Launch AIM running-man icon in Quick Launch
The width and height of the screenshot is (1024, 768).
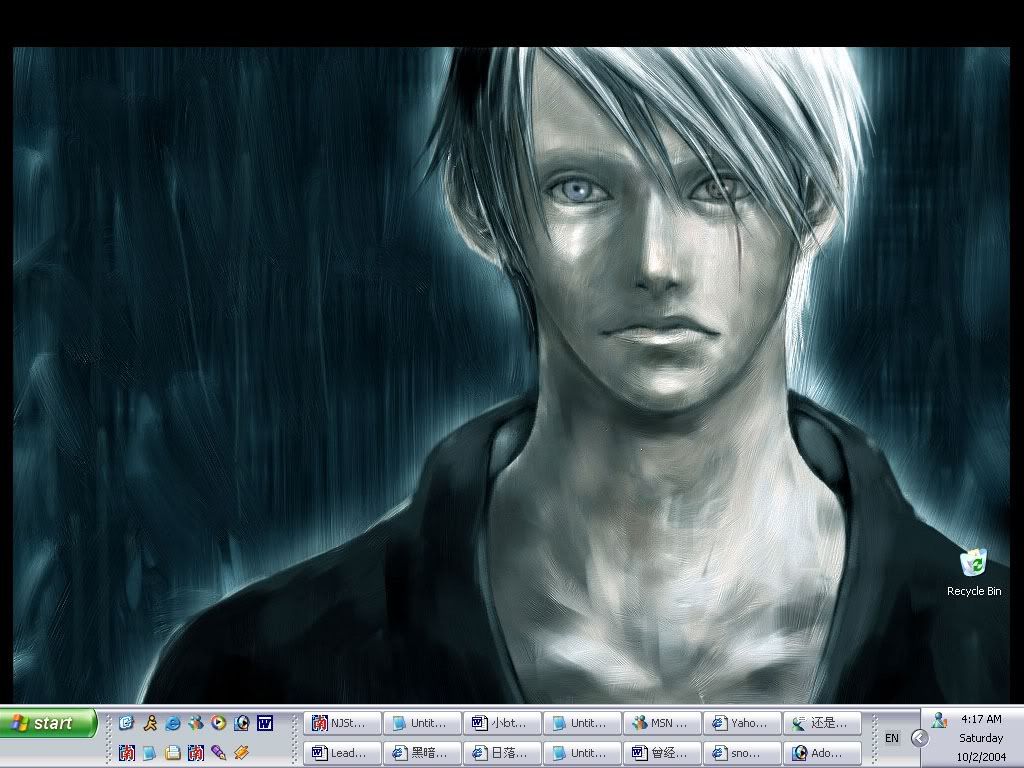pyautogui.click(x=150, y=723)
